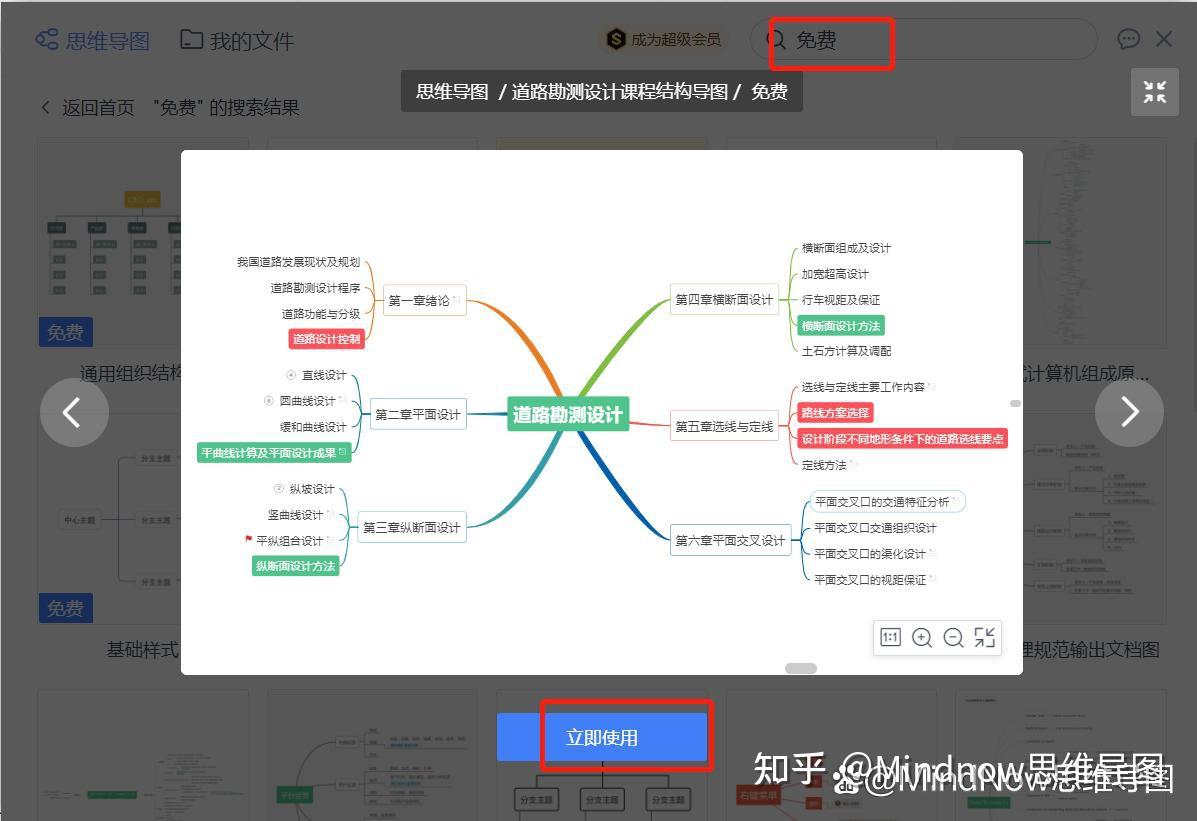Viewport: 1197px width, 821px height.
Task: Click circle marker beside 纵坡设计
Action: (279, 488)
